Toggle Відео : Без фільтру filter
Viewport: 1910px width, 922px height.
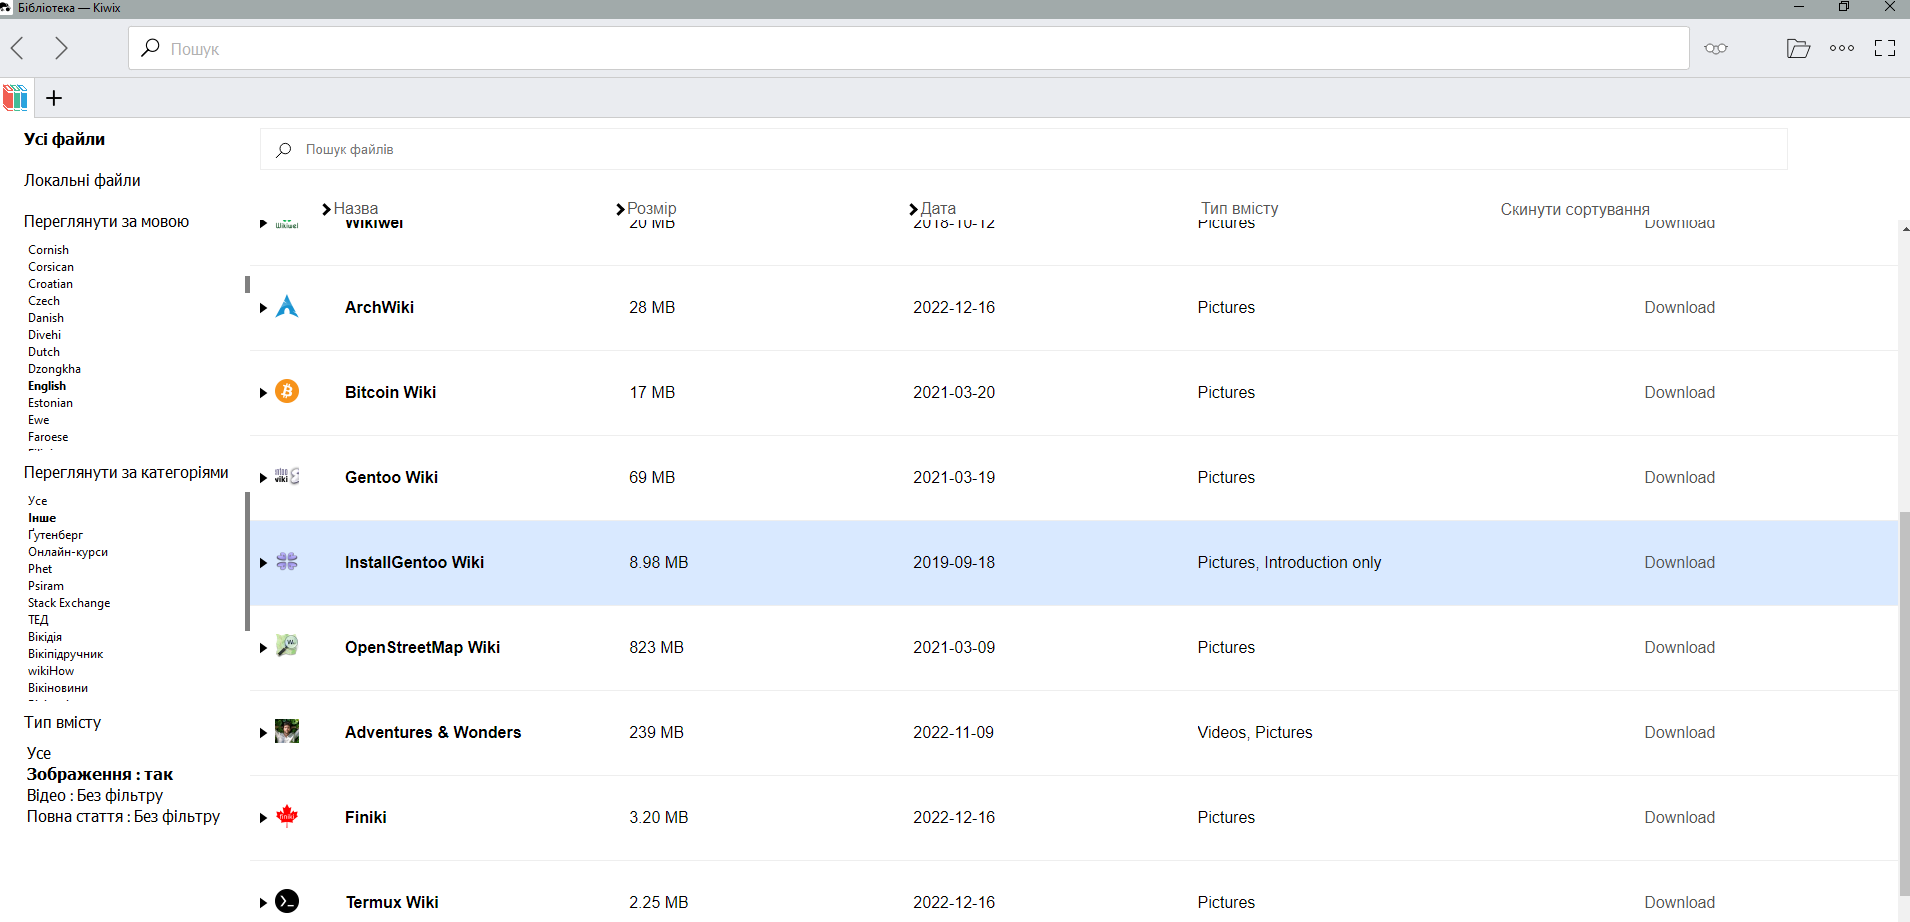click(x=94, y=795)
